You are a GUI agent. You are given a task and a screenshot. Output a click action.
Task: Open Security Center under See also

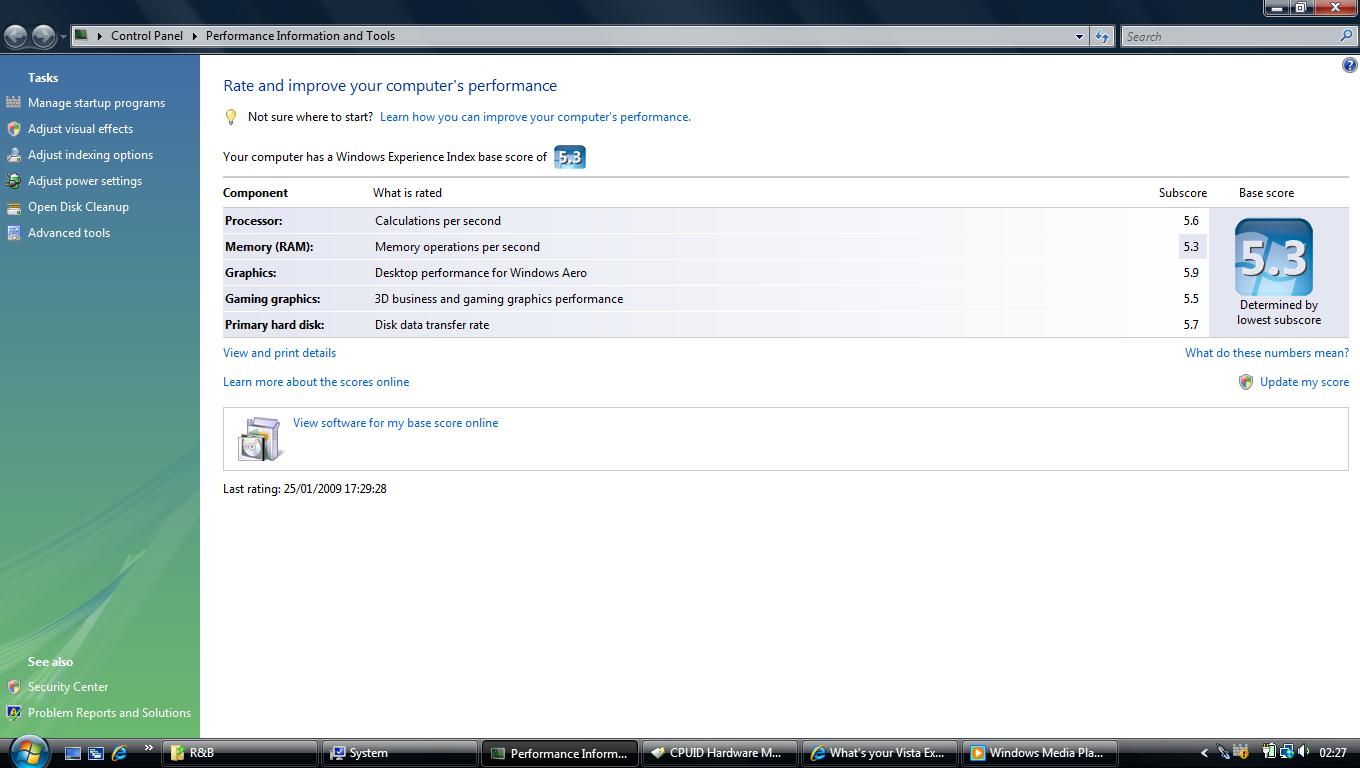[68, 687]
